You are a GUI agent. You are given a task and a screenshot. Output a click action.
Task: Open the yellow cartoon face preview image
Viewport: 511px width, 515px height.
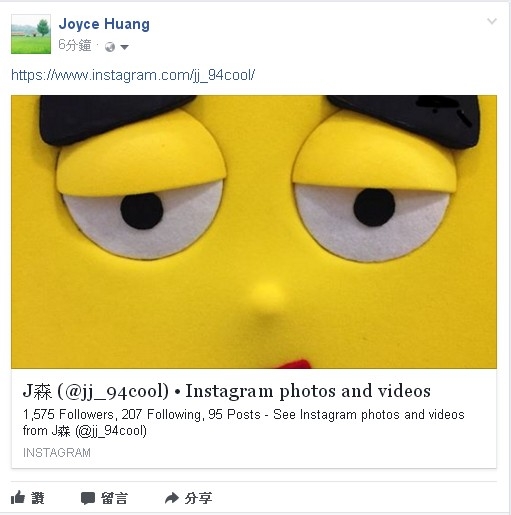coord(254,232)
